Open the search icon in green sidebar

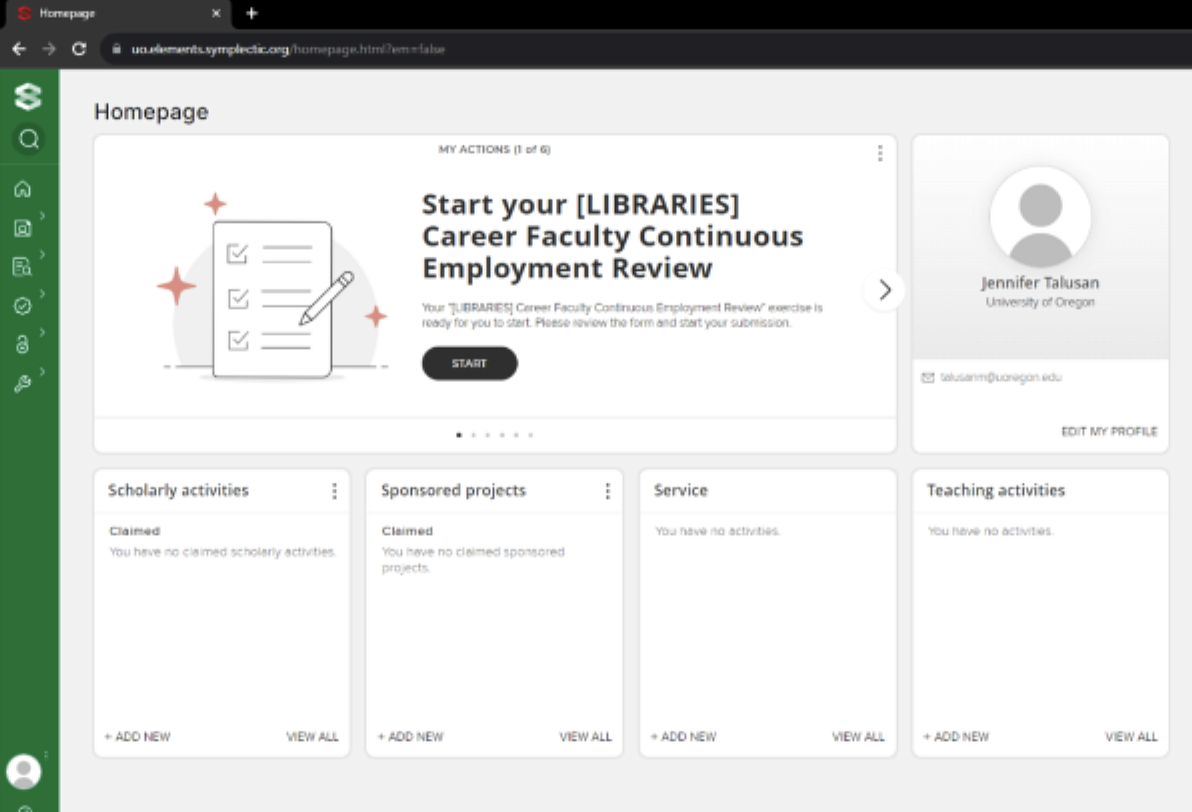pos(28,139)
